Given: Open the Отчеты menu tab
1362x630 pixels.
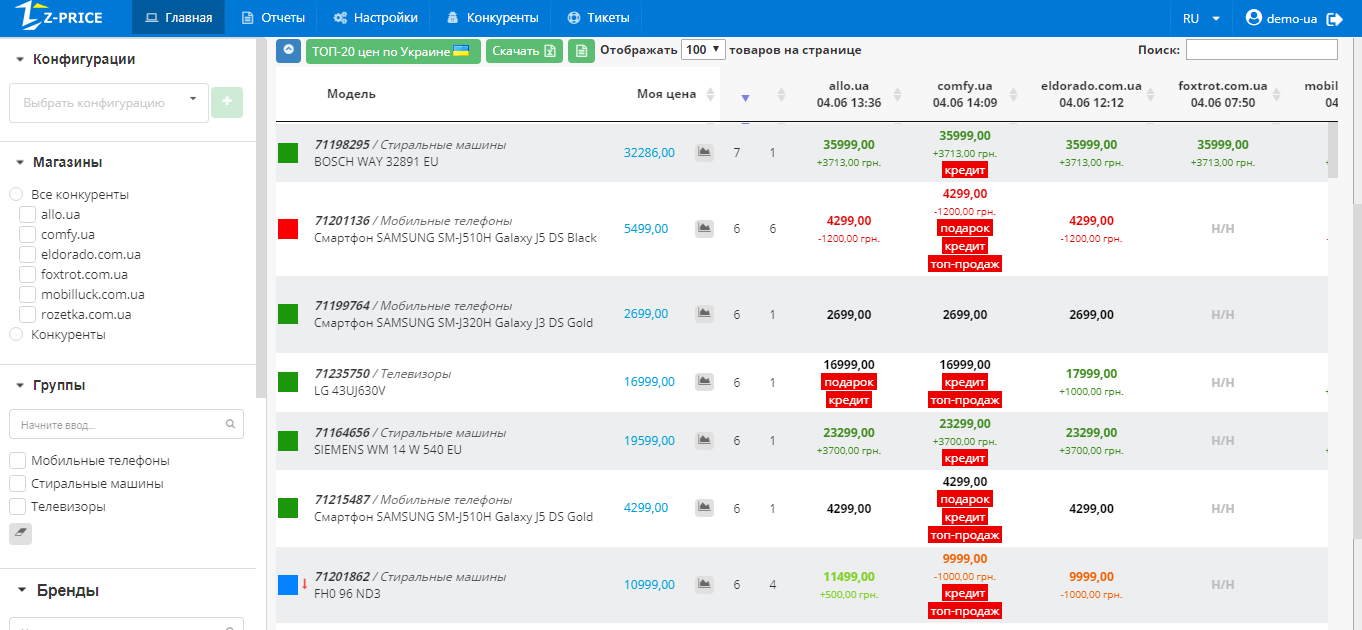Looking at the screenshot, I should tap(273, 18).
